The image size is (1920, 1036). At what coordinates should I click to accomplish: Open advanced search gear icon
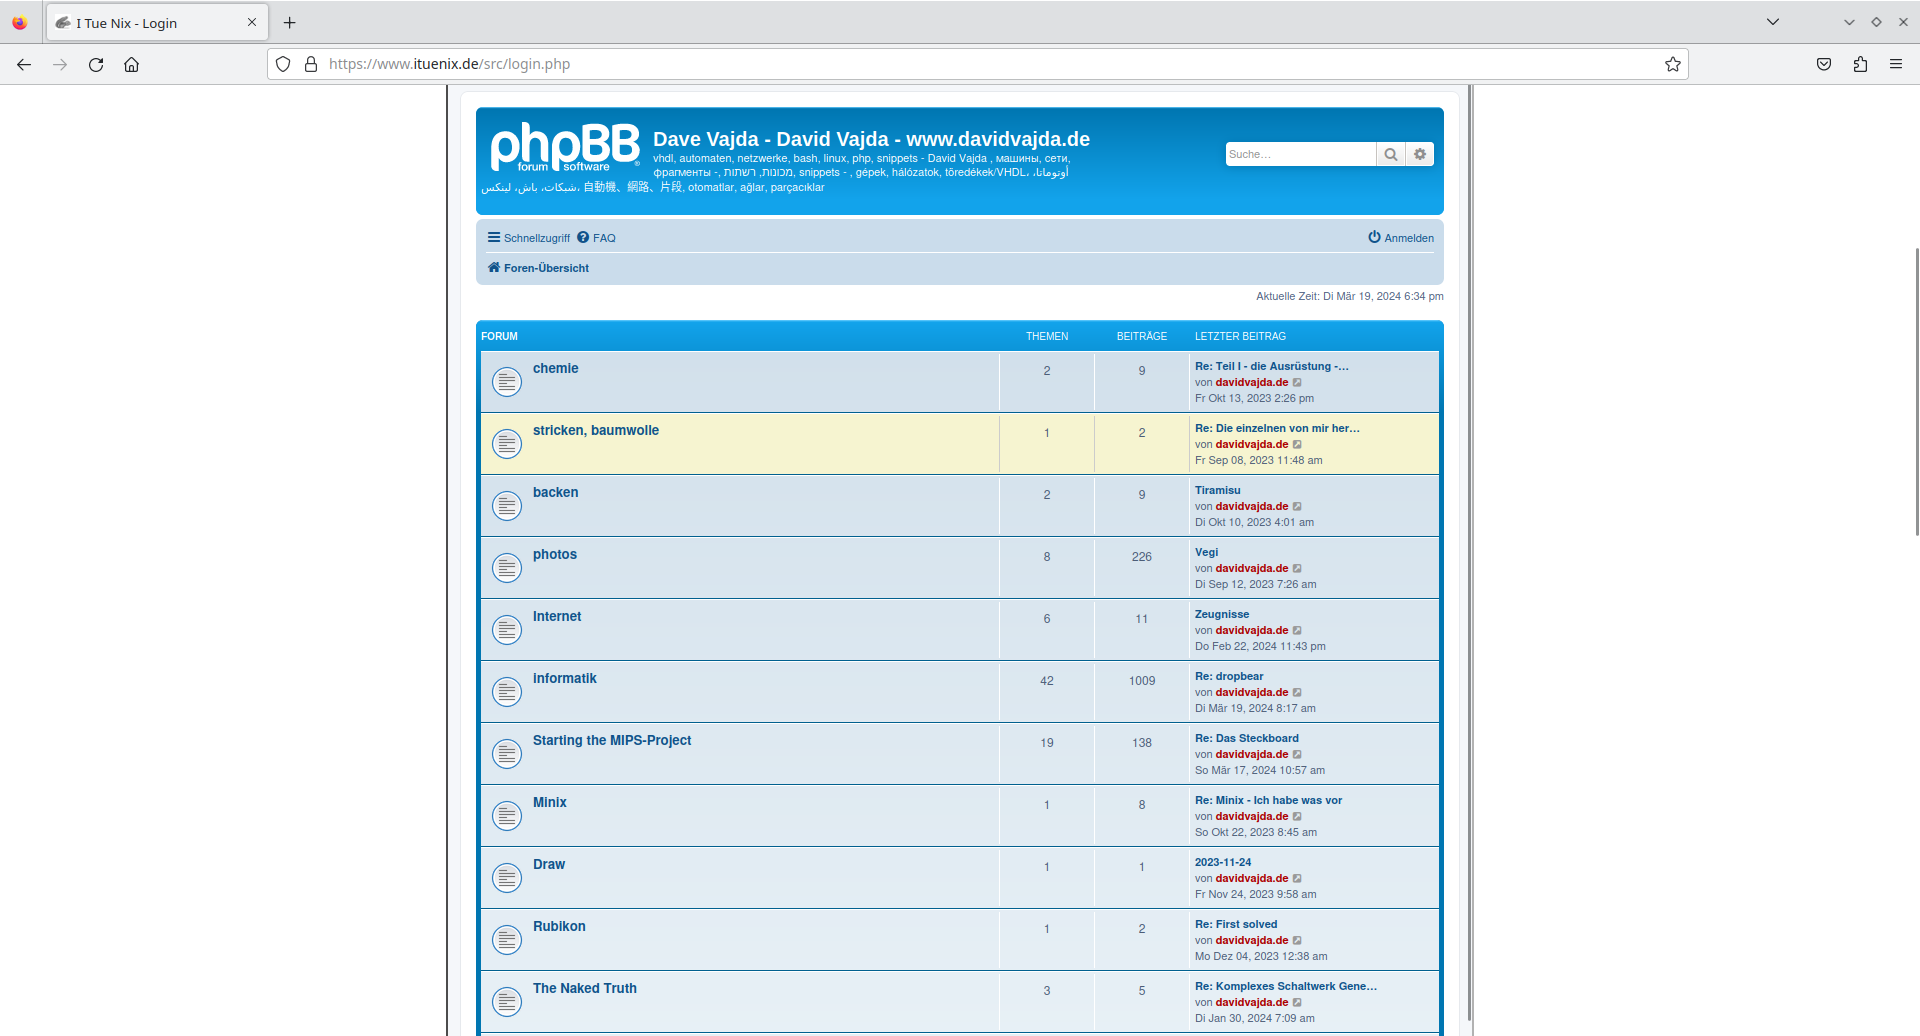(1420, 154)
